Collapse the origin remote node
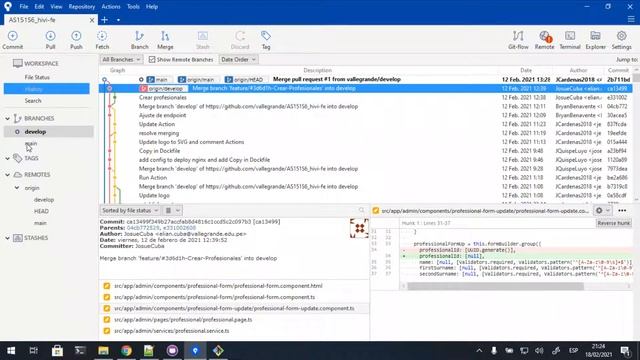 [17, 188]
